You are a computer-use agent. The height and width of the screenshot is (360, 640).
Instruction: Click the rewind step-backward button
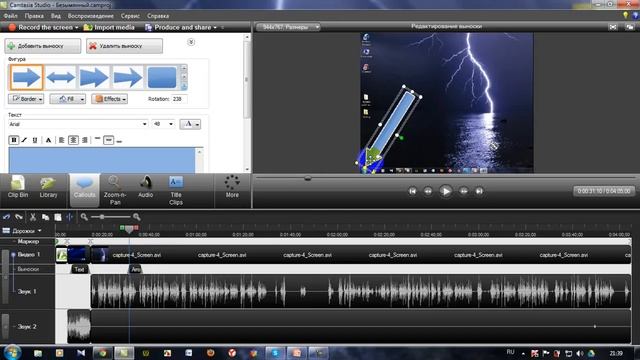428,191
